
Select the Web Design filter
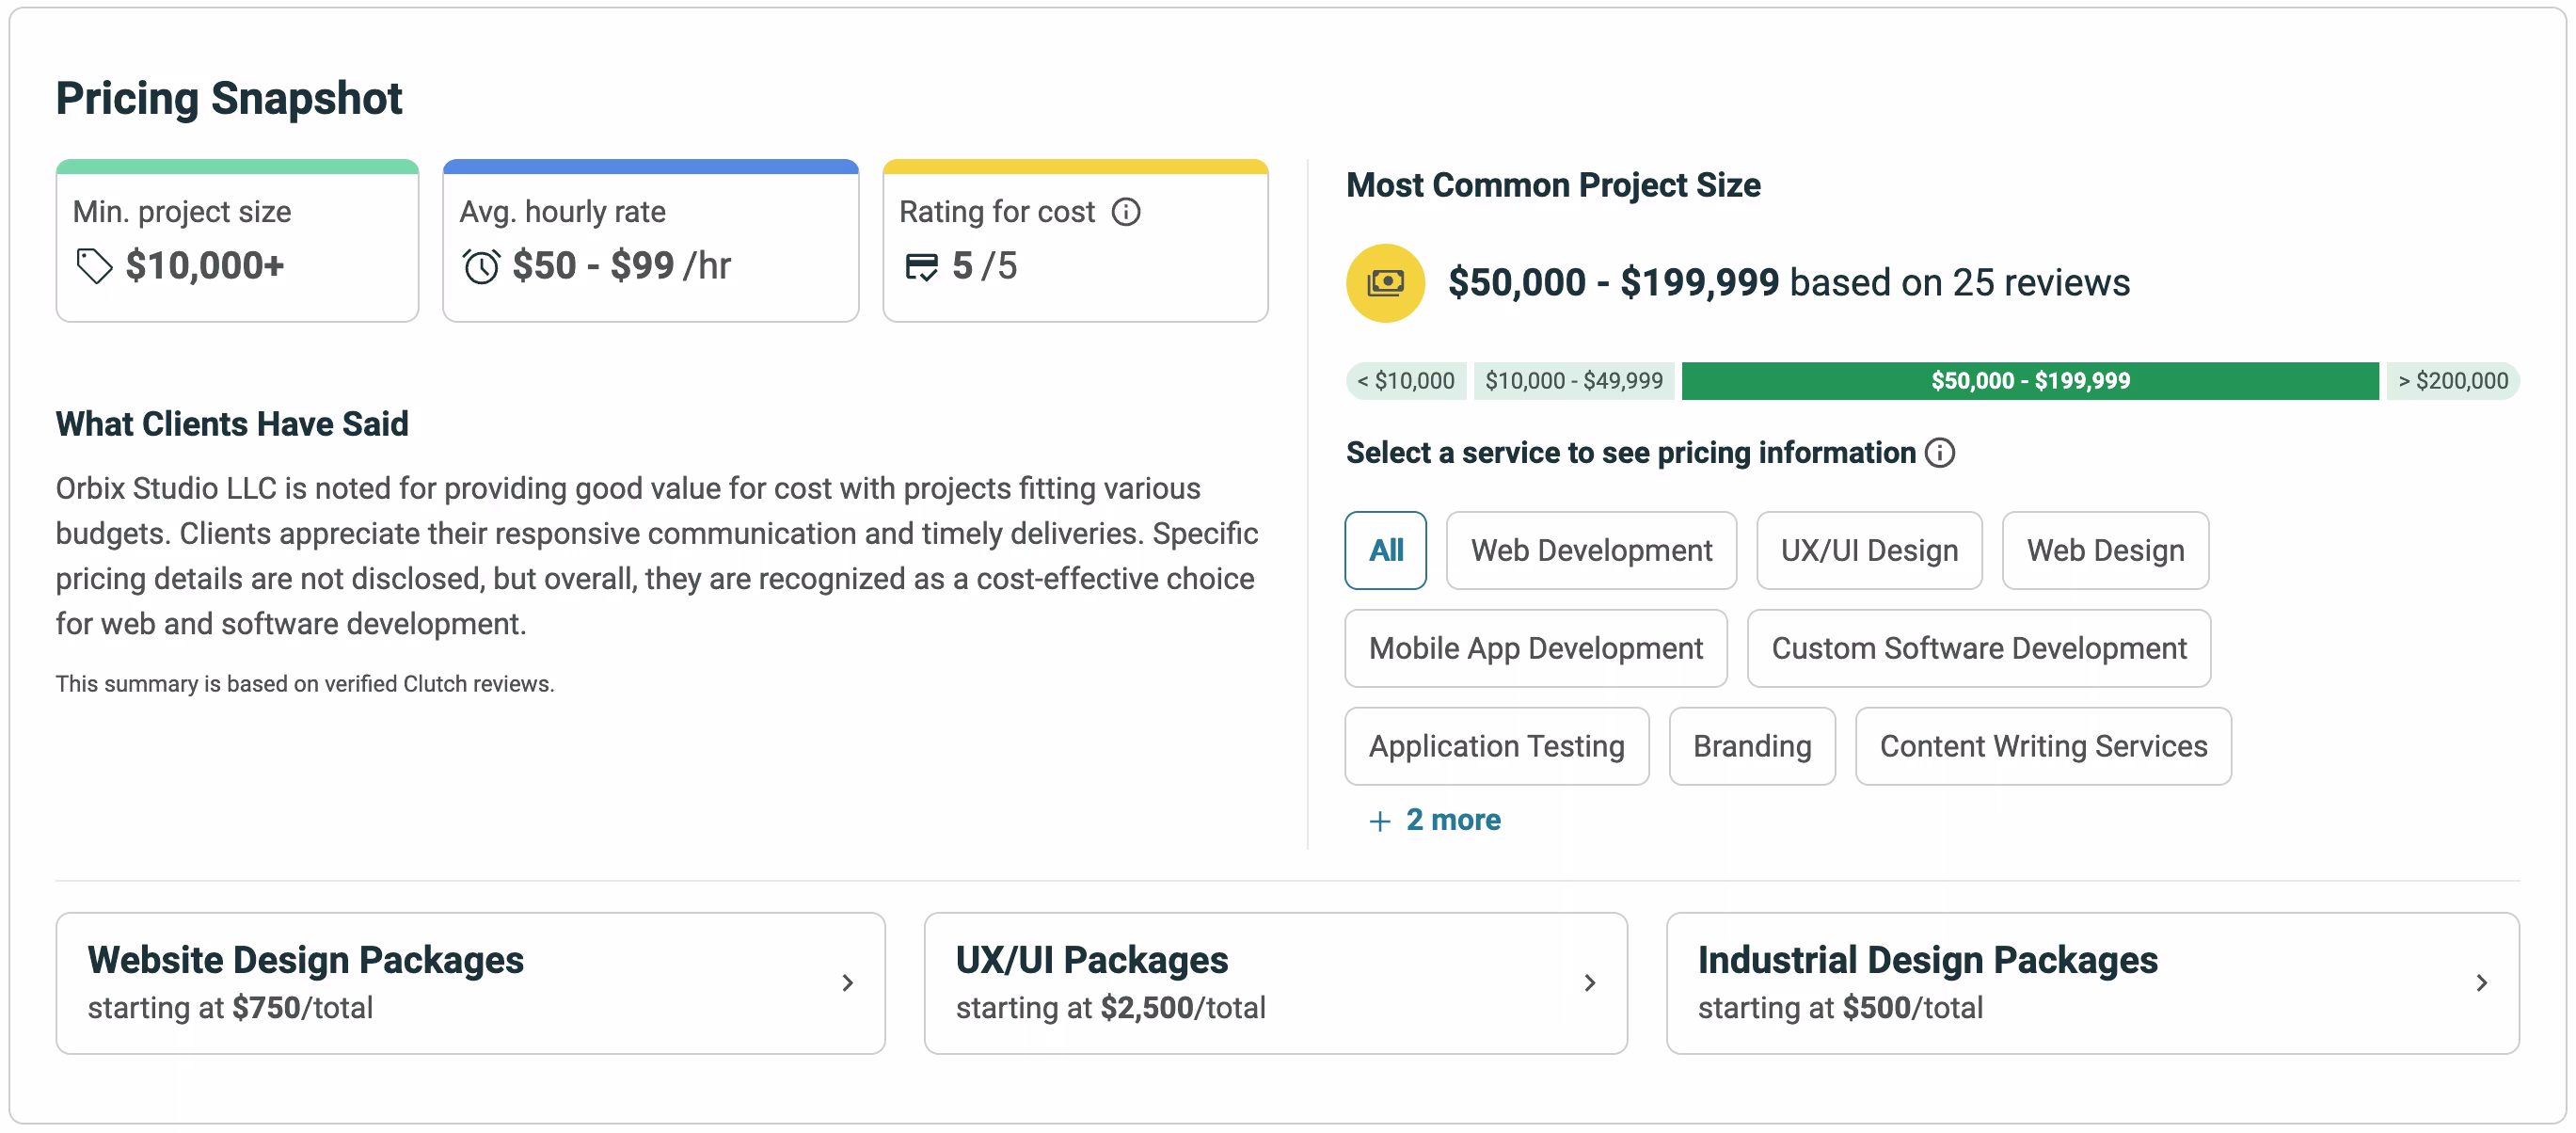pos(2105,551)
